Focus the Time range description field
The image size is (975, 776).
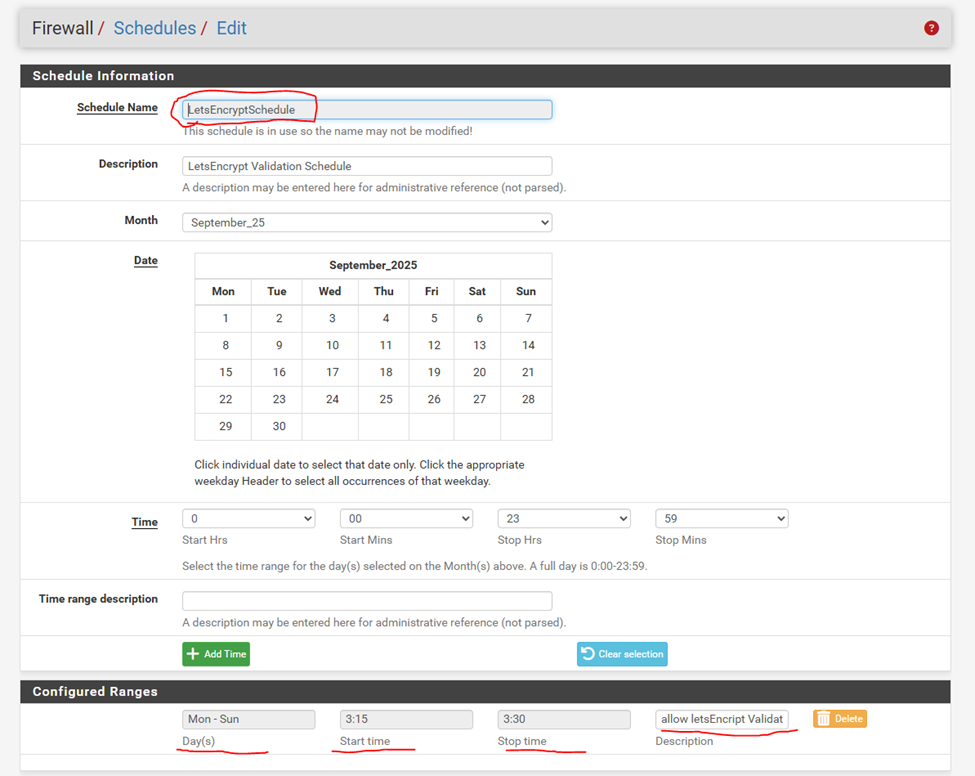367,601
